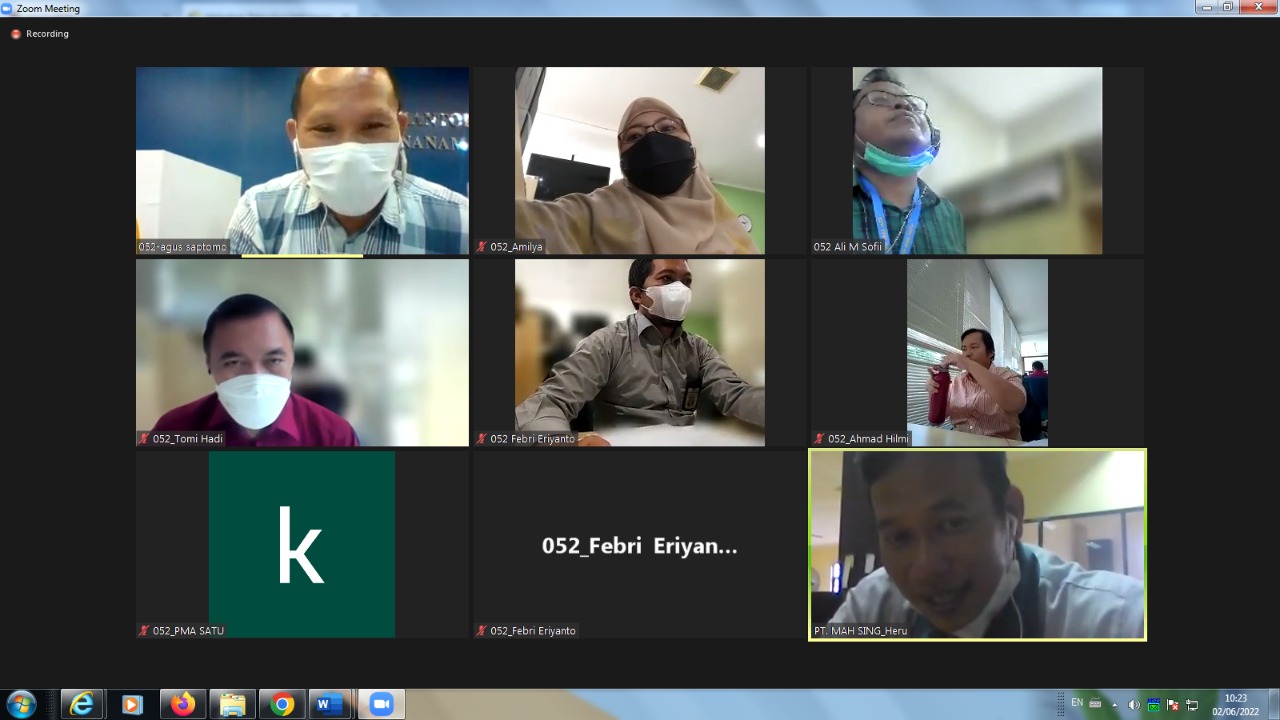This screenshot has height=720, width=1280.
Task: Select the PT. MAH SING_Heru video tile
Action: point(977,544)
